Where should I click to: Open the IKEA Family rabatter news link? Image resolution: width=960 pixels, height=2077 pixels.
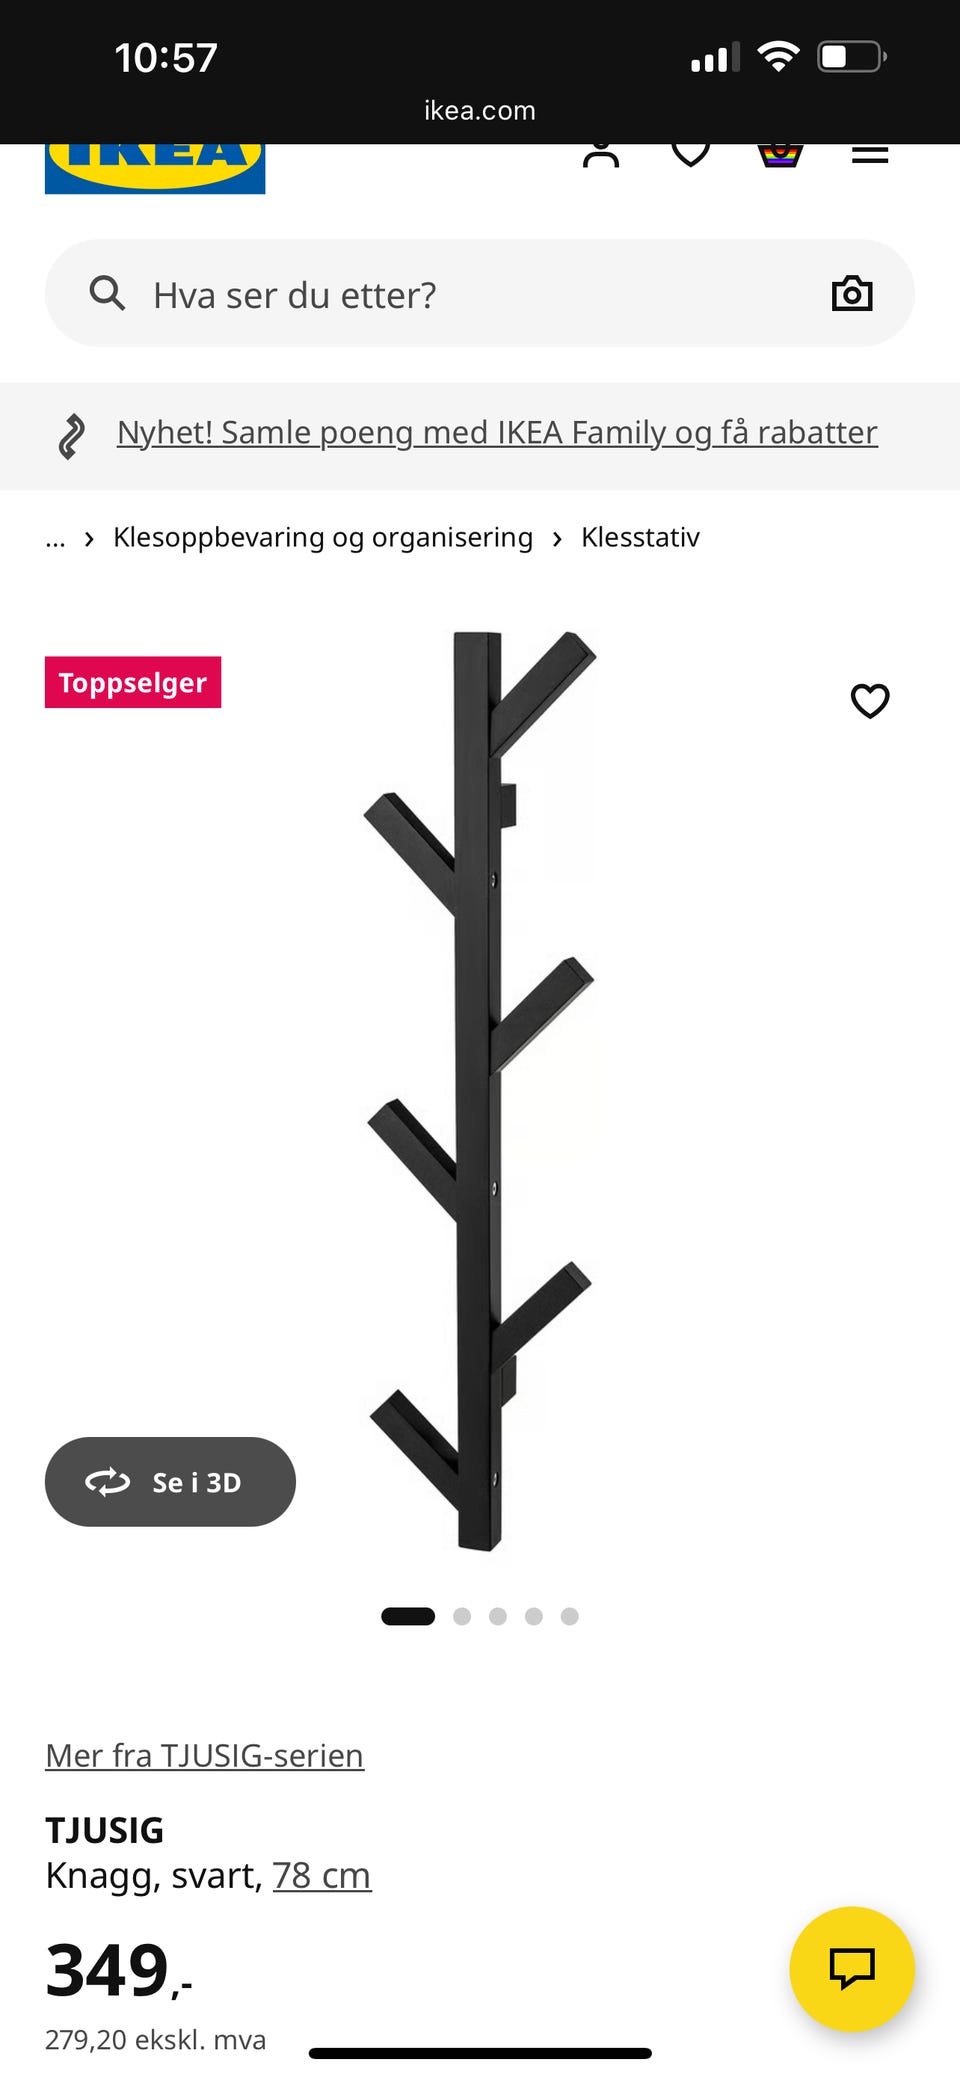click(x=497, y=433)
